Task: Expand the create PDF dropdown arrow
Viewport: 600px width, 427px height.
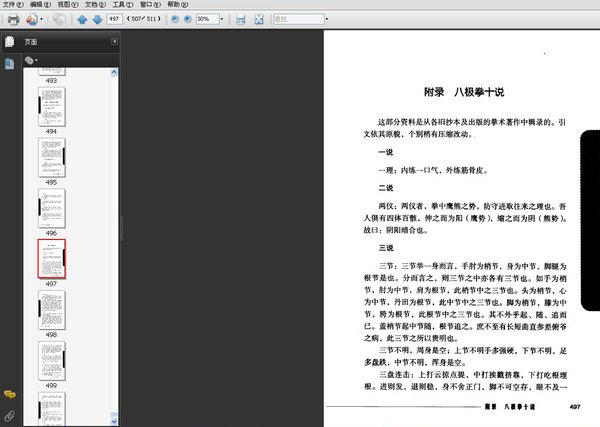Action: tap(41, 19)
